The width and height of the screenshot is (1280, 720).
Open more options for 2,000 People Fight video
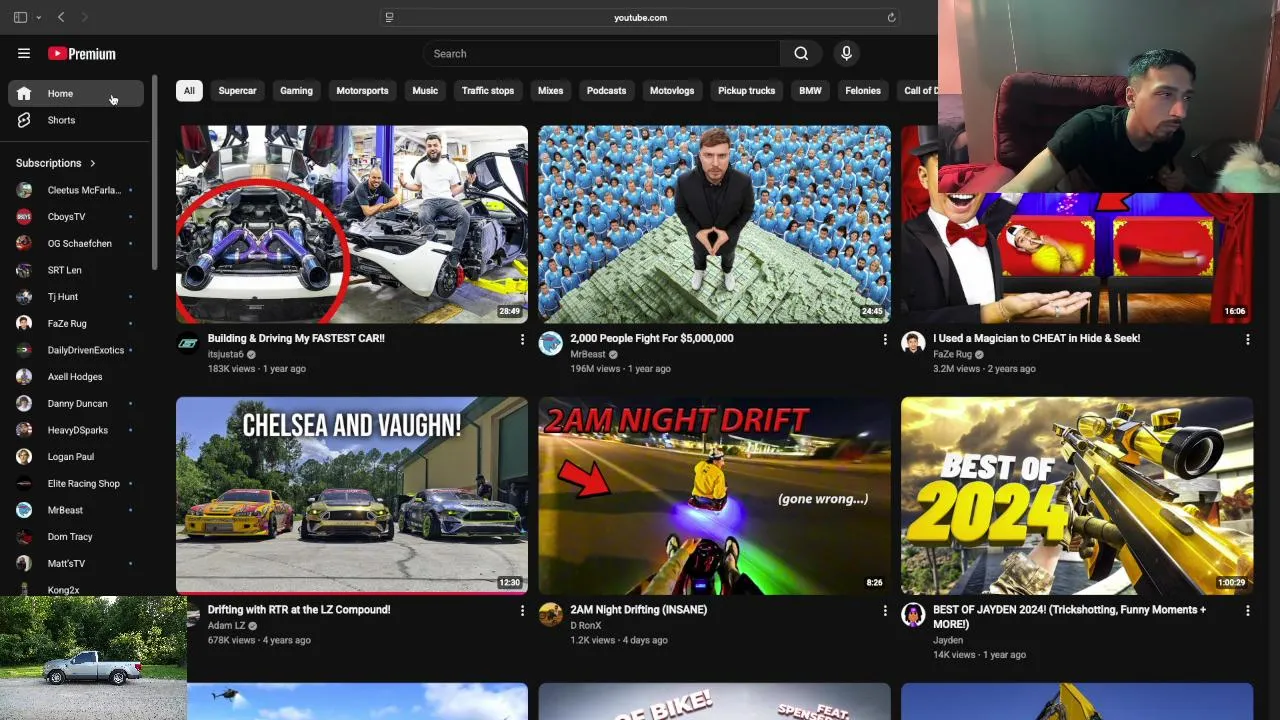[x=885, y=340]
